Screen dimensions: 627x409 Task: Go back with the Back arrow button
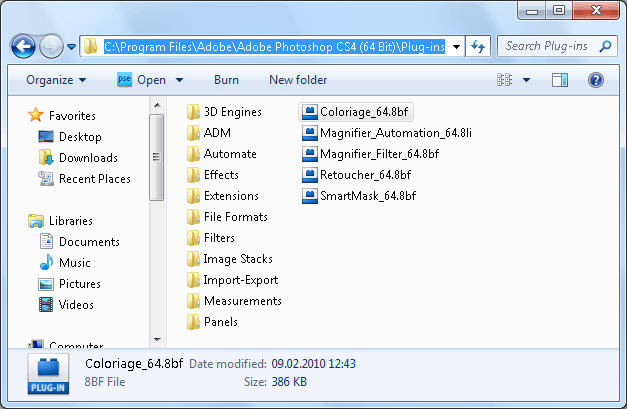(x=23, y=46)
